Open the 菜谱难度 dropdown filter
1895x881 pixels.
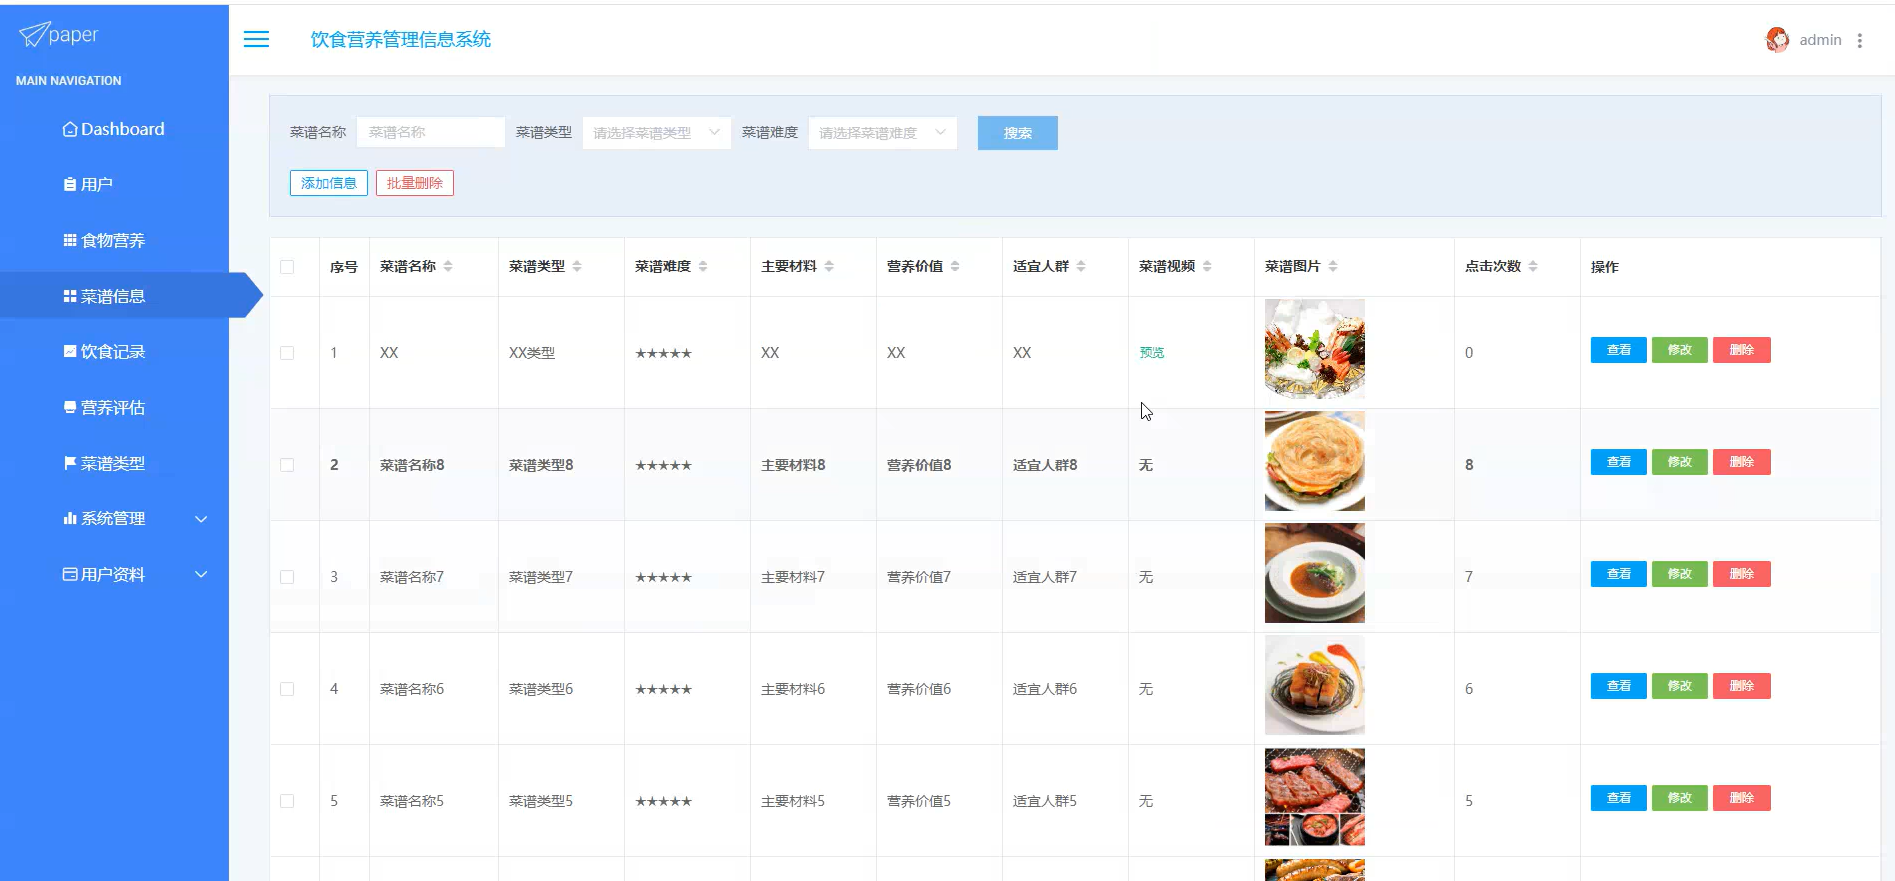click(x=882, y=132)
